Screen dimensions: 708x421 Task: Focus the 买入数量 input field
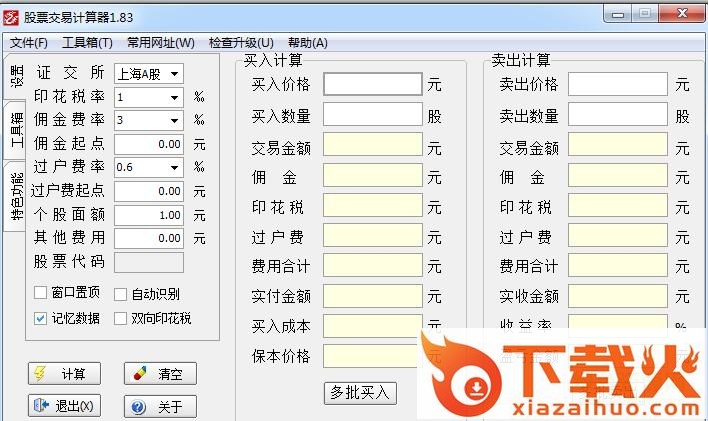coord(373,114)
